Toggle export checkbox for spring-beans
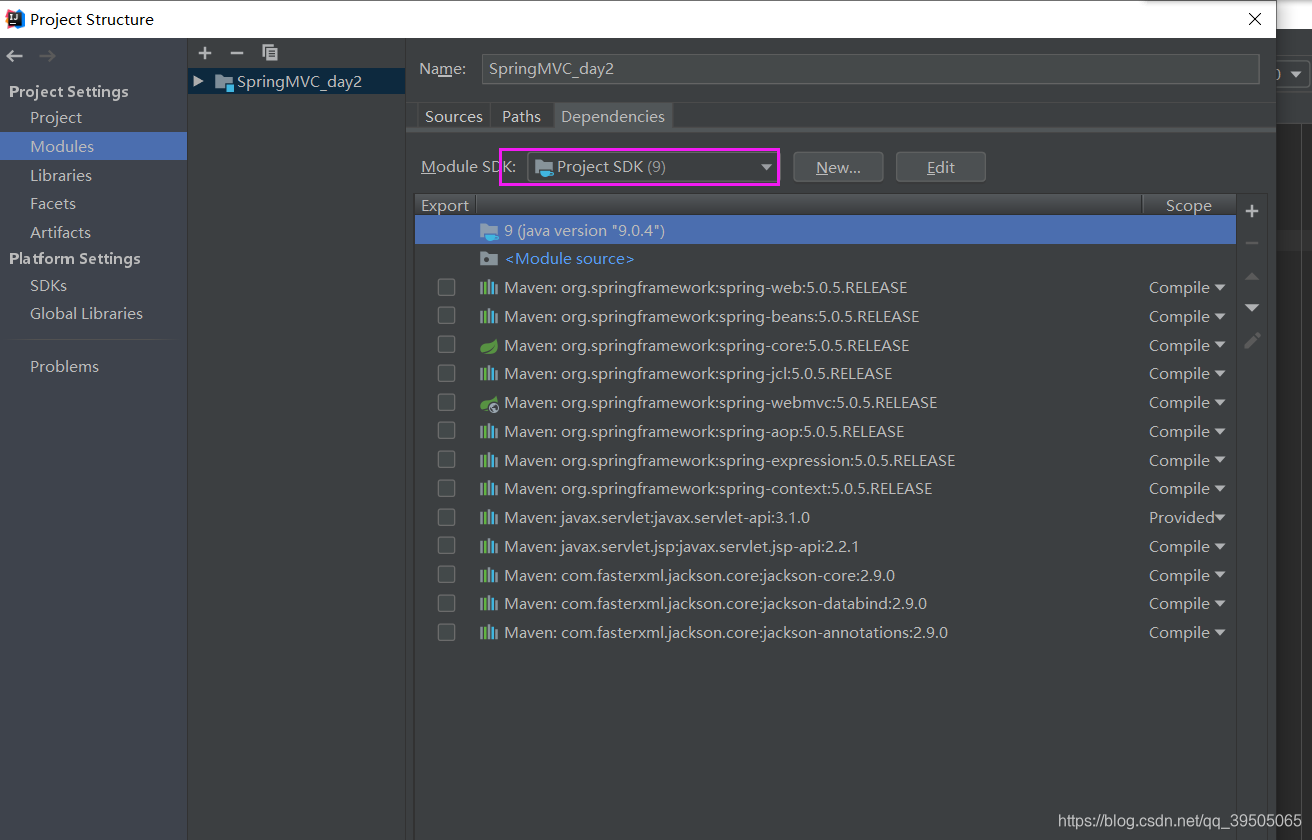 click(446, 316)
